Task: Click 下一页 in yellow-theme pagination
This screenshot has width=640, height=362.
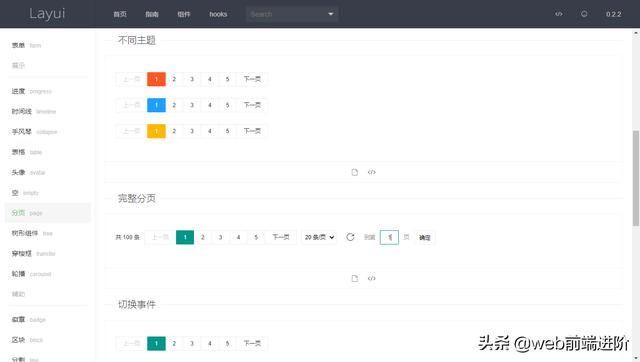Action: 252,131
